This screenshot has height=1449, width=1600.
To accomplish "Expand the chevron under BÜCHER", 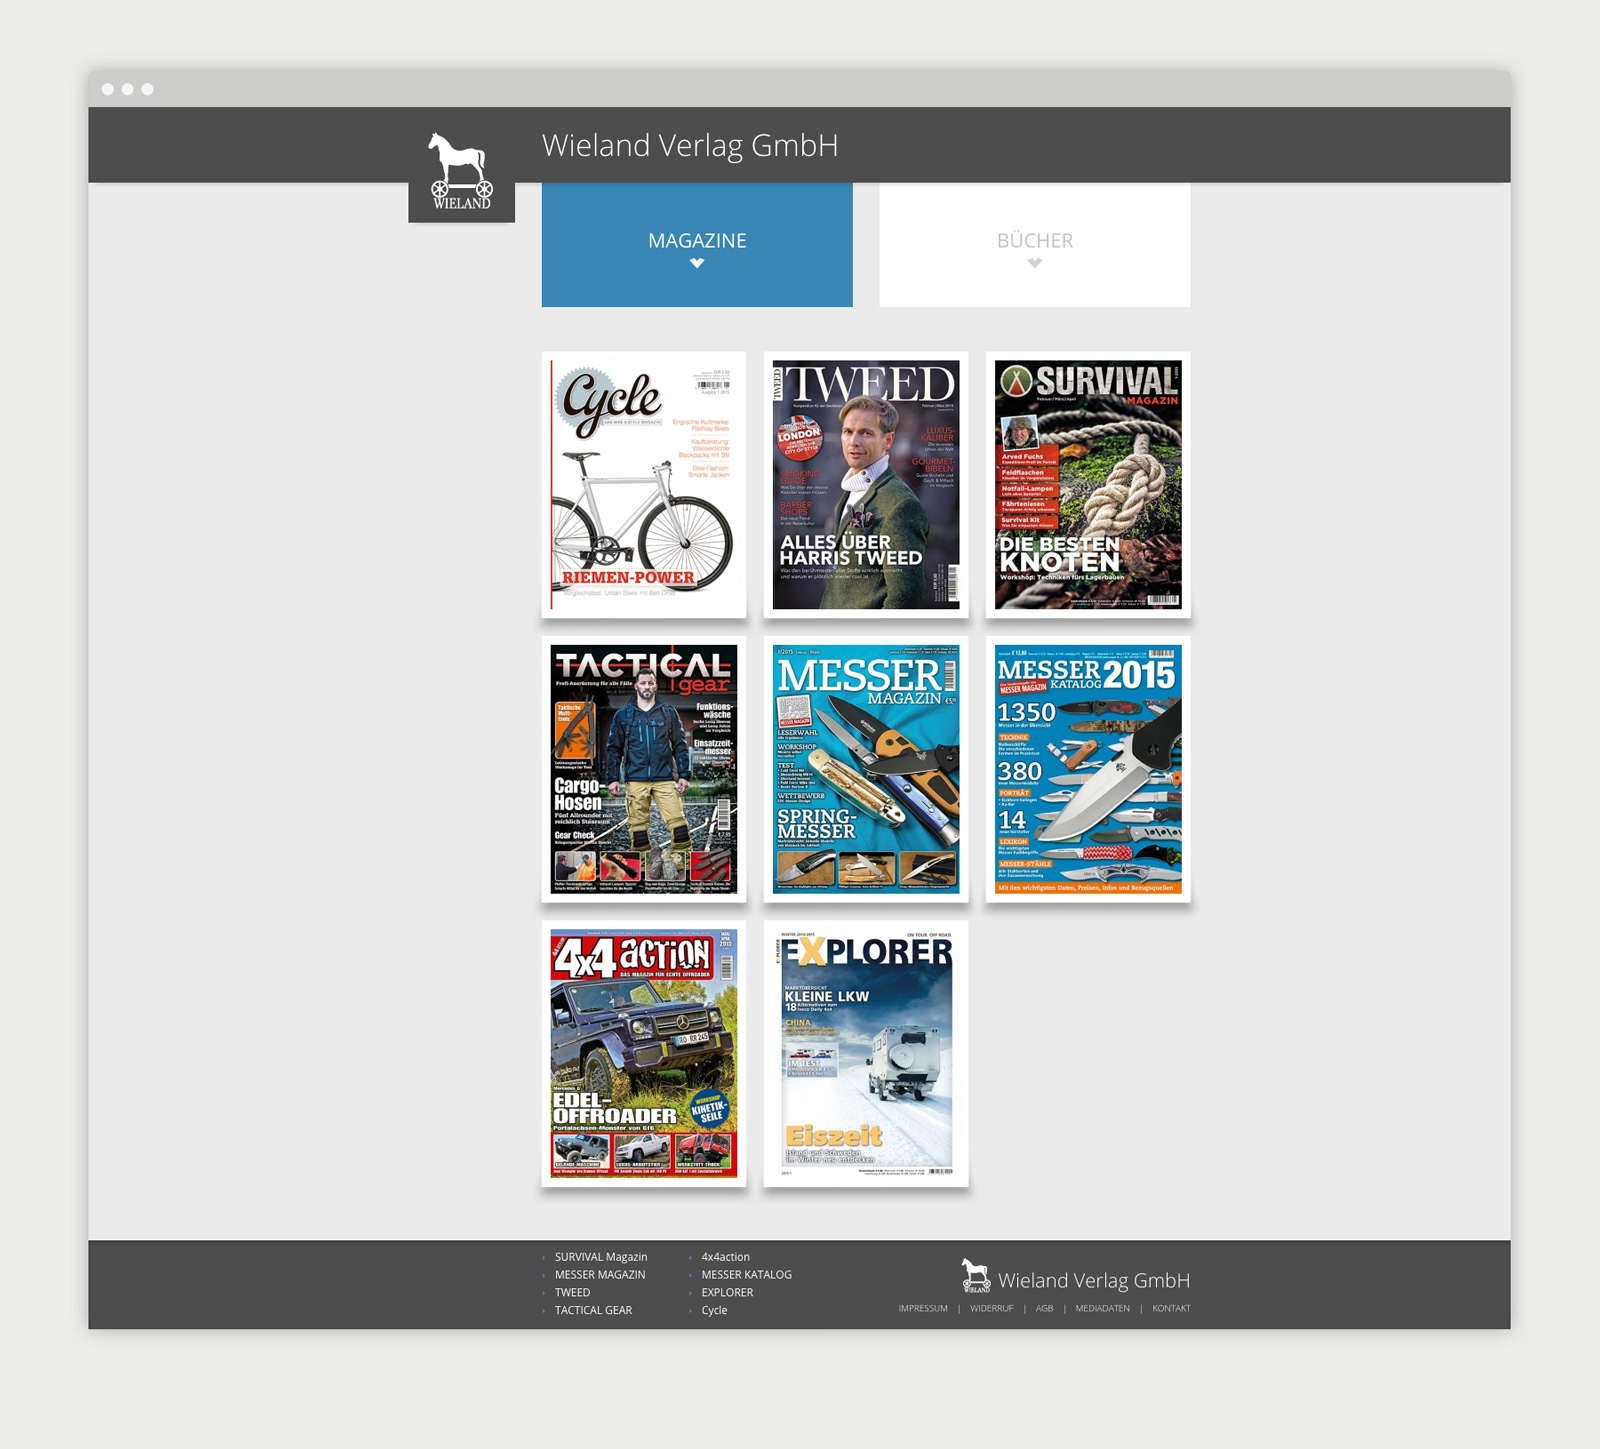I will [x=1035, y=263].
